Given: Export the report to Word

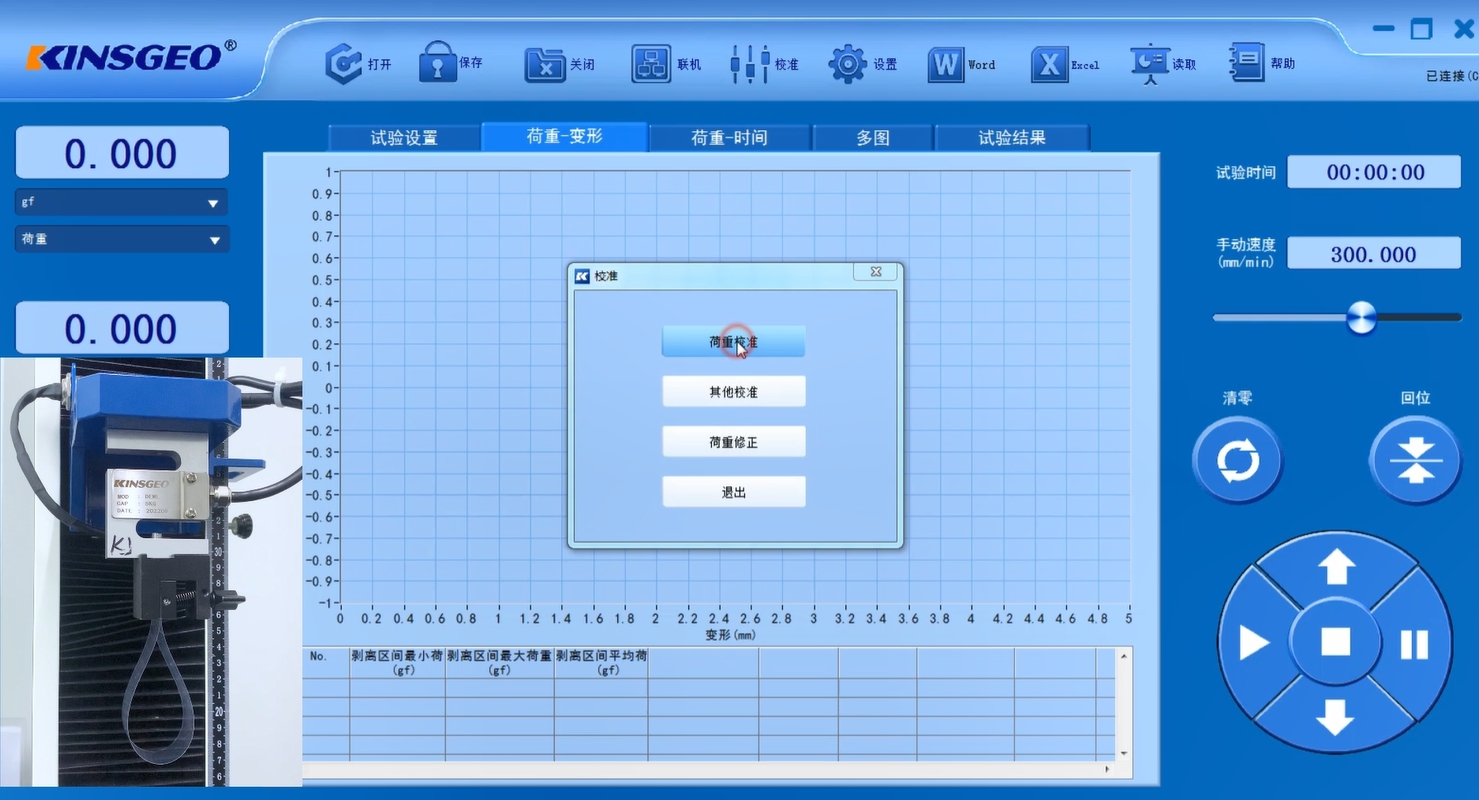Looking at the screenshot, I should [947, 63].
